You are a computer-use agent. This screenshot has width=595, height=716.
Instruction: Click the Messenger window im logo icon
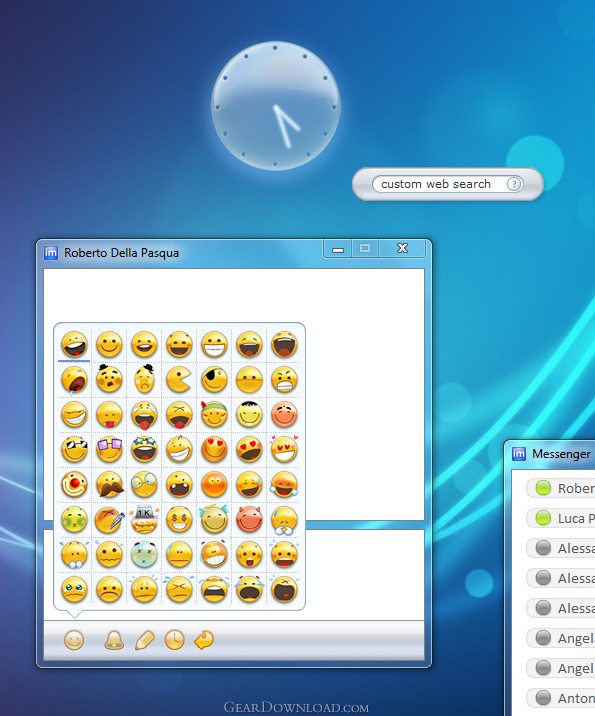[x=519, y=453]
